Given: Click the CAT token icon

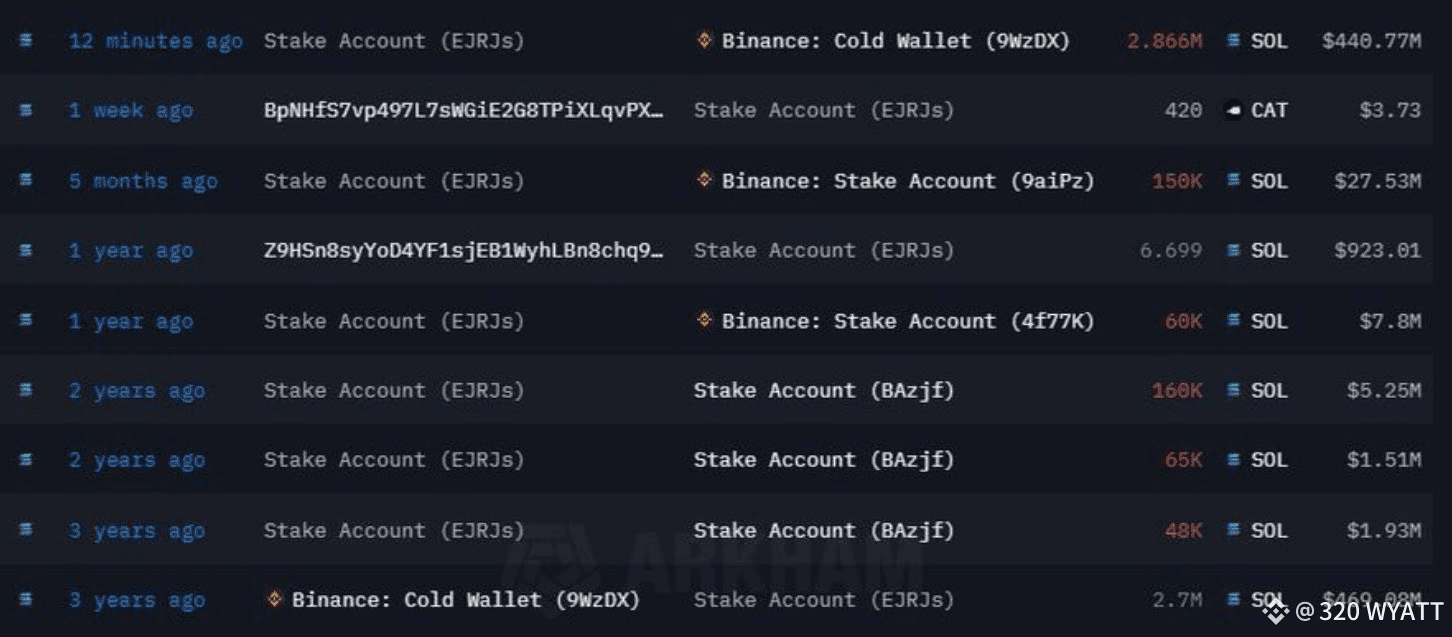Looking at the screenshot, I should click(1233, 111).
